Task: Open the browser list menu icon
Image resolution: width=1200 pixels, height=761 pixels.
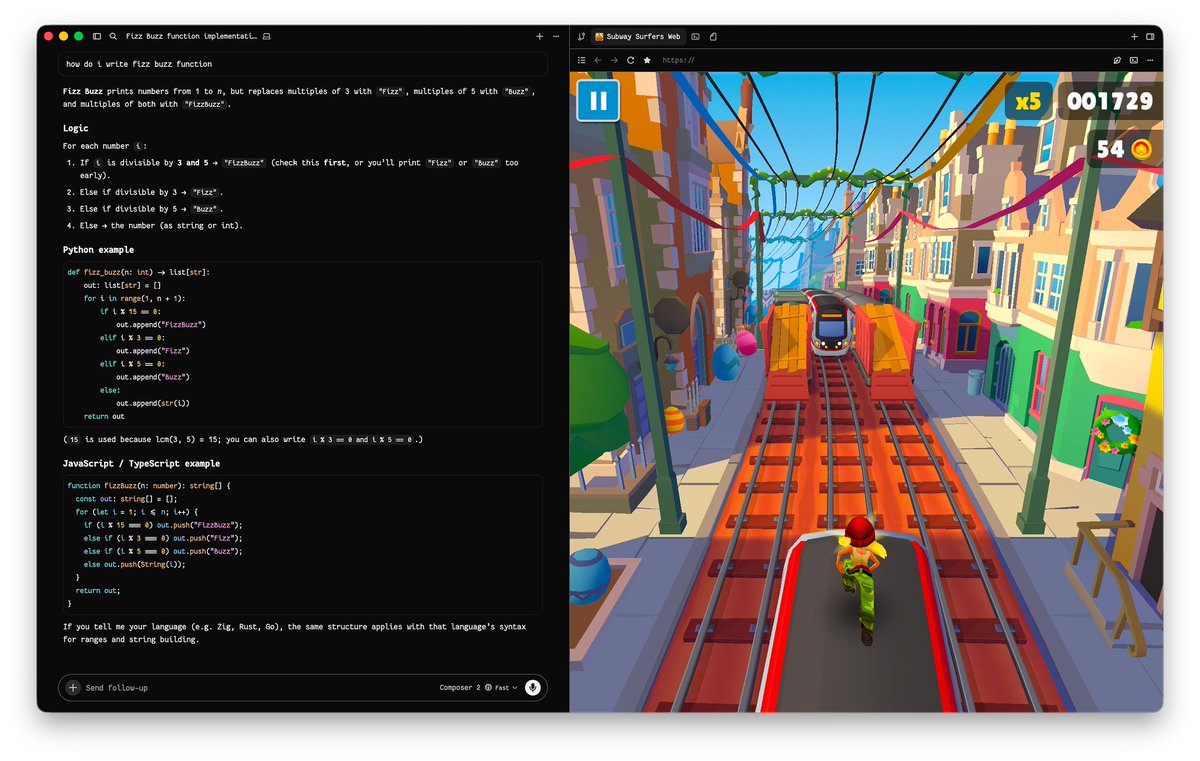Action: pyautogui.click(x=581, y=60)
